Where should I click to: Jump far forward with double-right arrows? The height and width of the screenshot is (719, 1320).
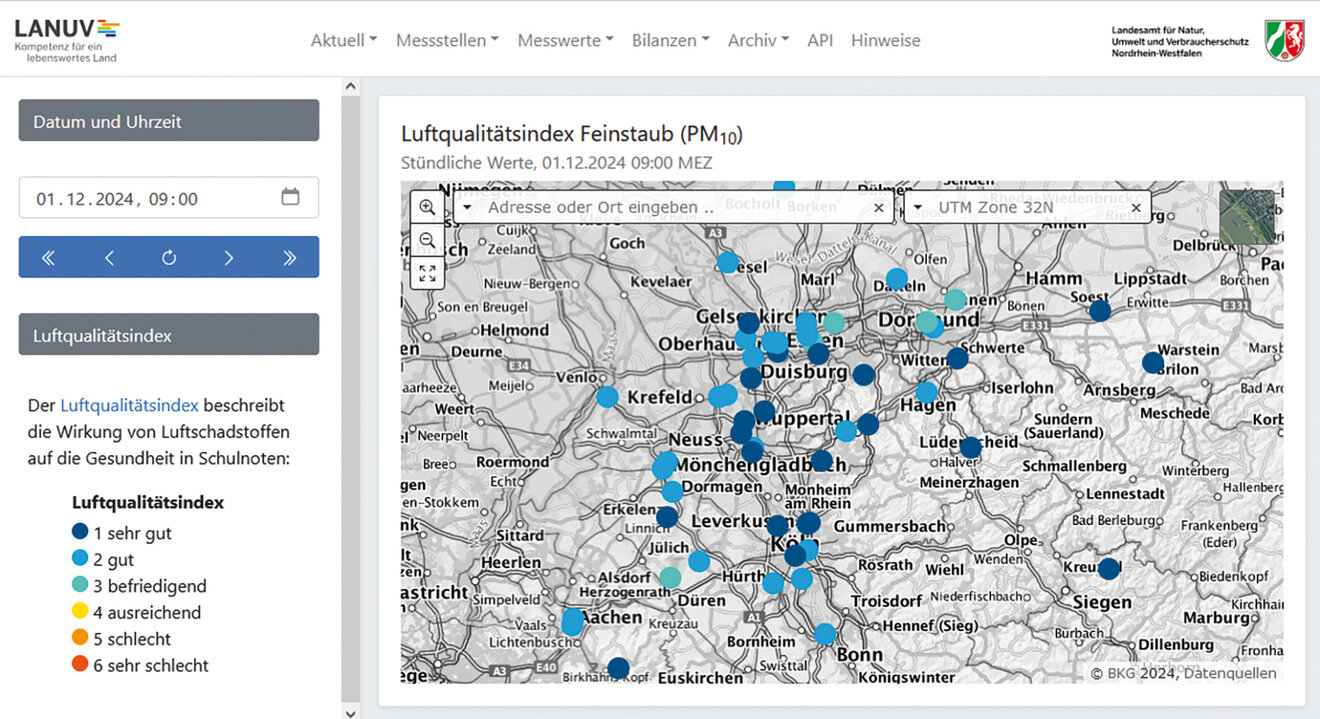click(289, 257)
